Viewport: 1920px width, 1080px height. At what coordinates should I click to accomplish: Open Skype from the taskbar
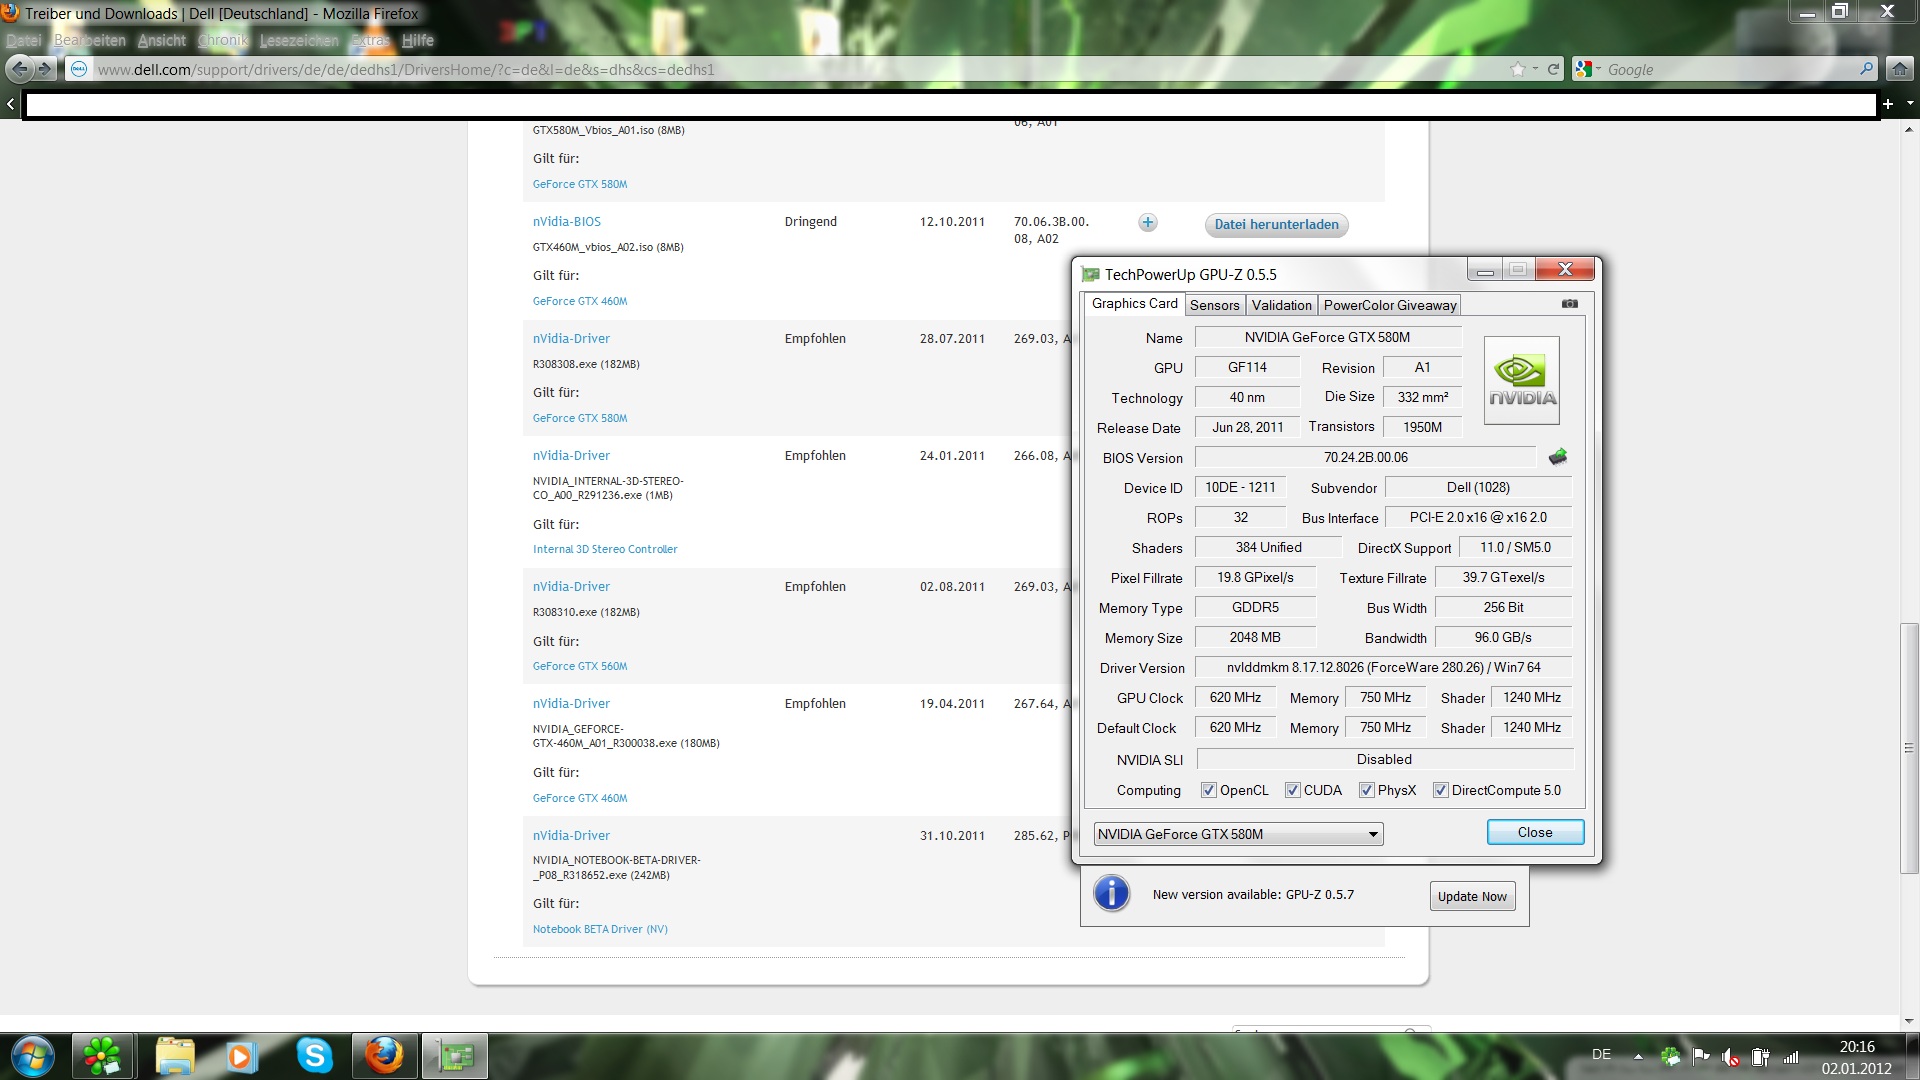(x=314, y=1056)
